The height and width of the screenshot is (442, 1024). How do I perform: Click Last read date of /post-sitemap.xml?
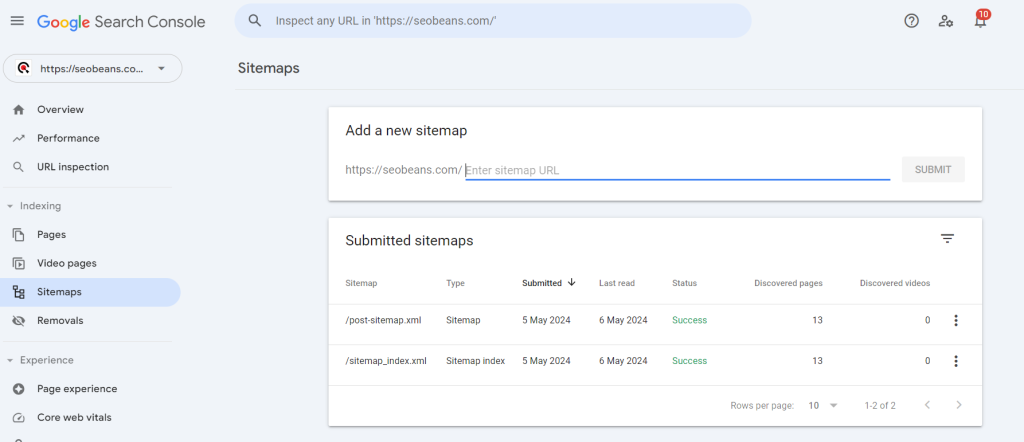point(623,321)
